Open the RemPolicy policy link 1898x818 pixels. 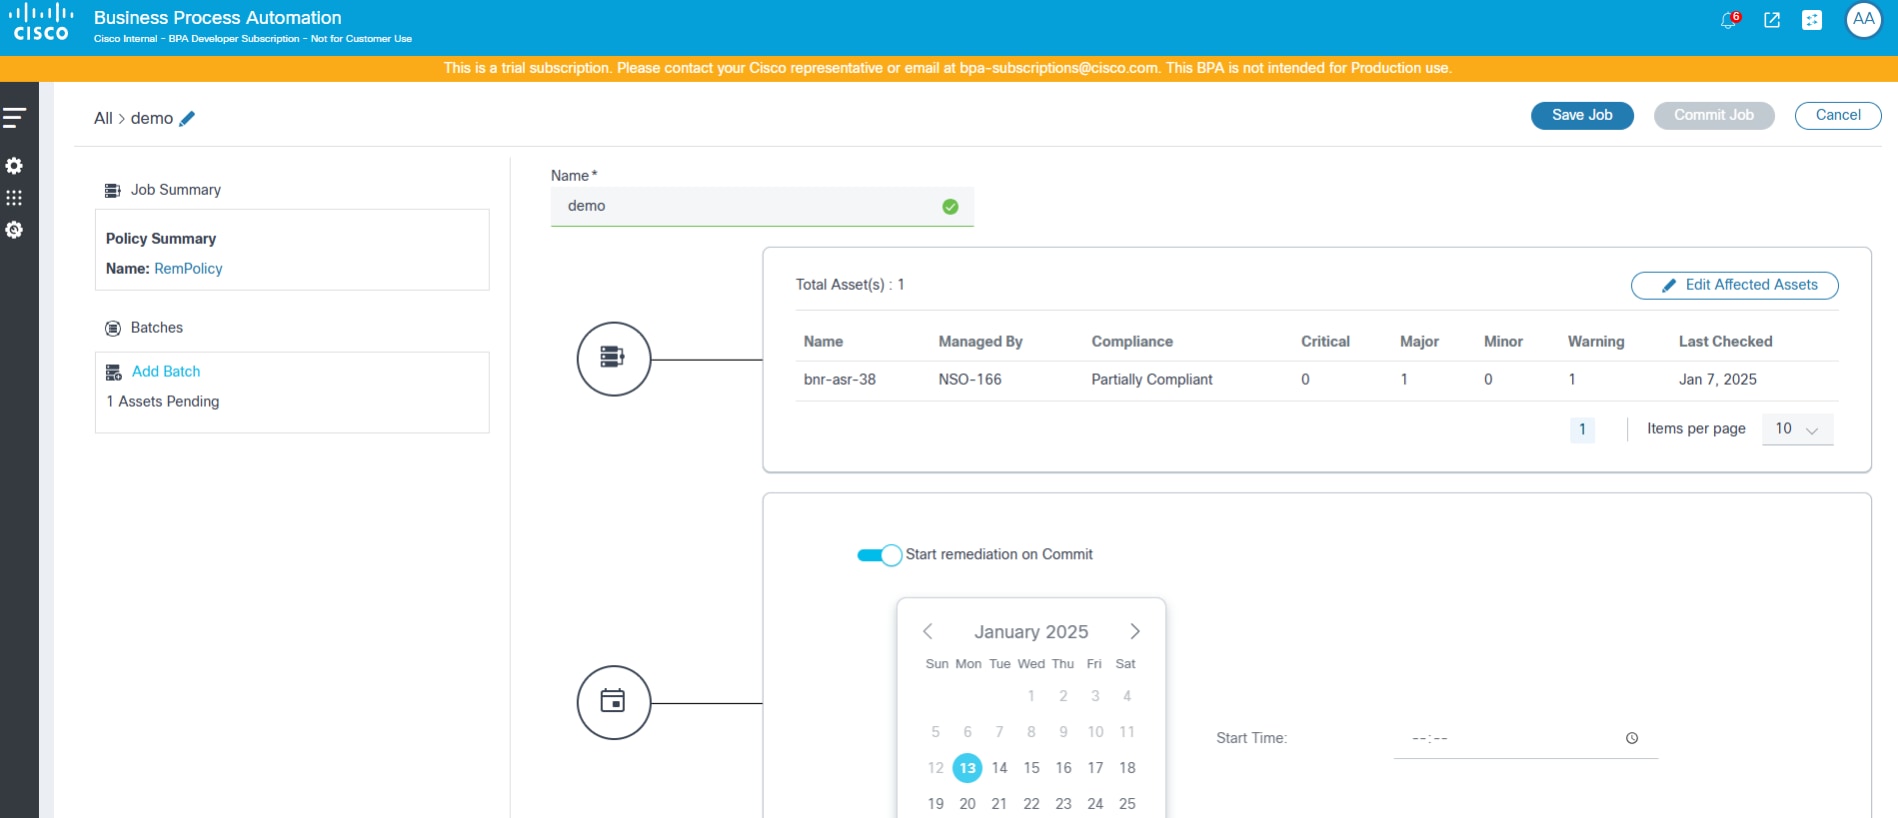(x=188, y=269)
